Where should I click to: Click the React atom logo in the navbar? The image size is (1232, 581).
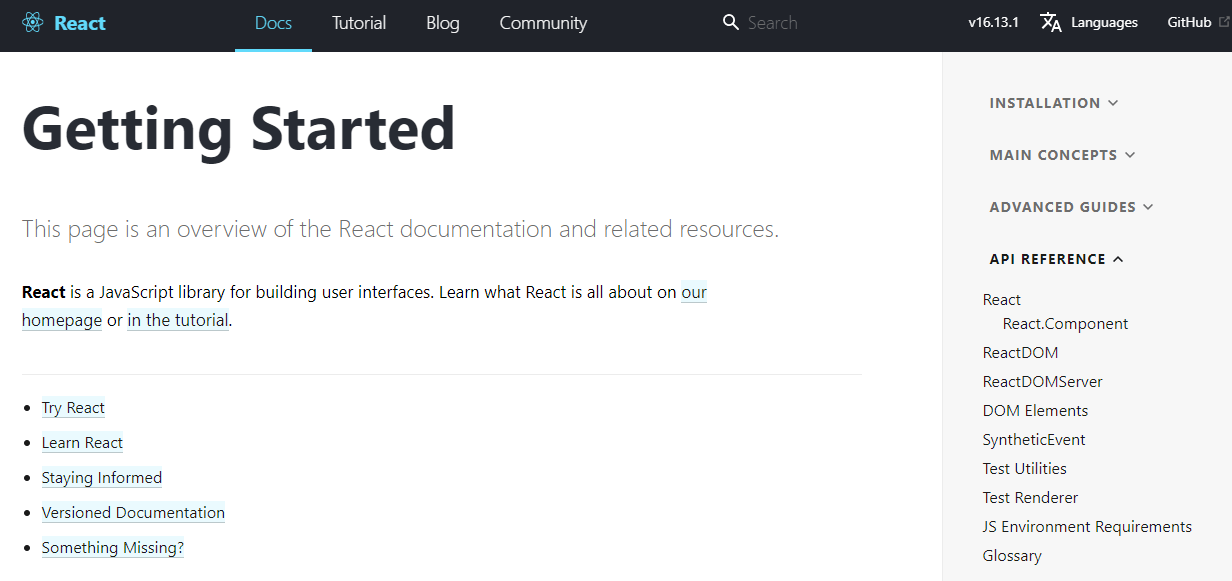pyautogui.click(x=33, y=22)
